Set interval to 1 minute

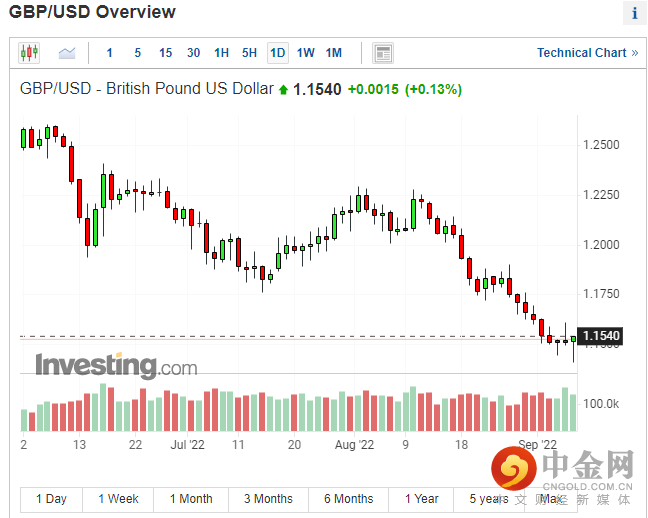tap(109, 53)
